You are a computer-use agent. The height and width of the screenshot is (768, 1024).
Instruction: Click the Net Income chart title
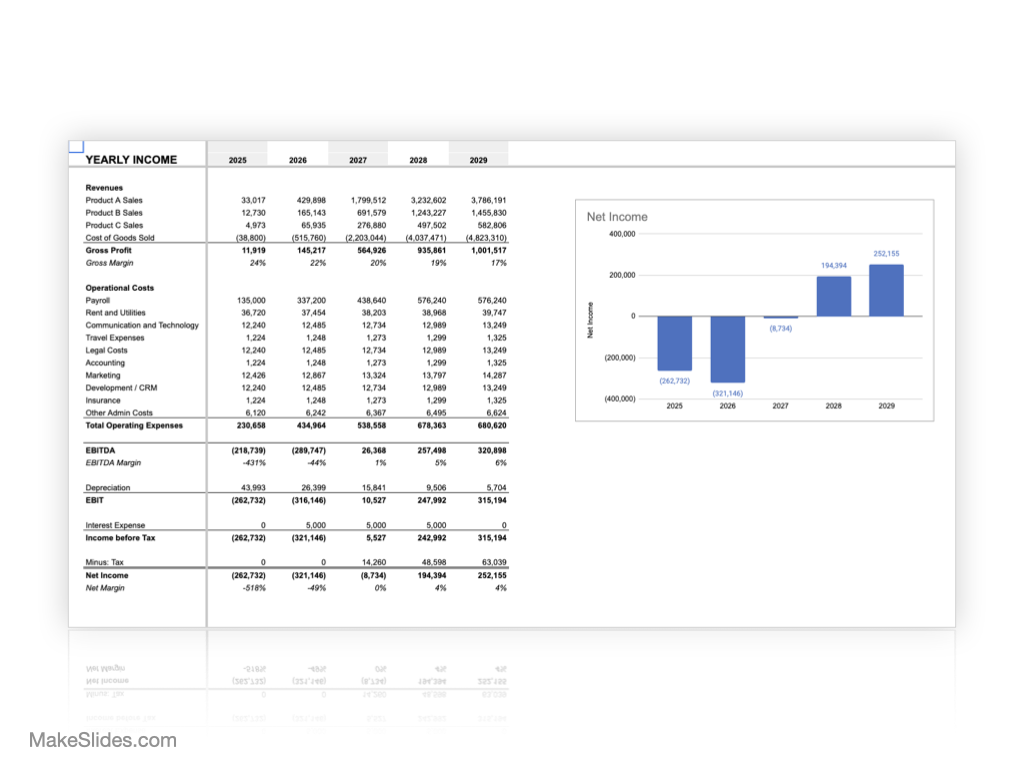(617, 217)
